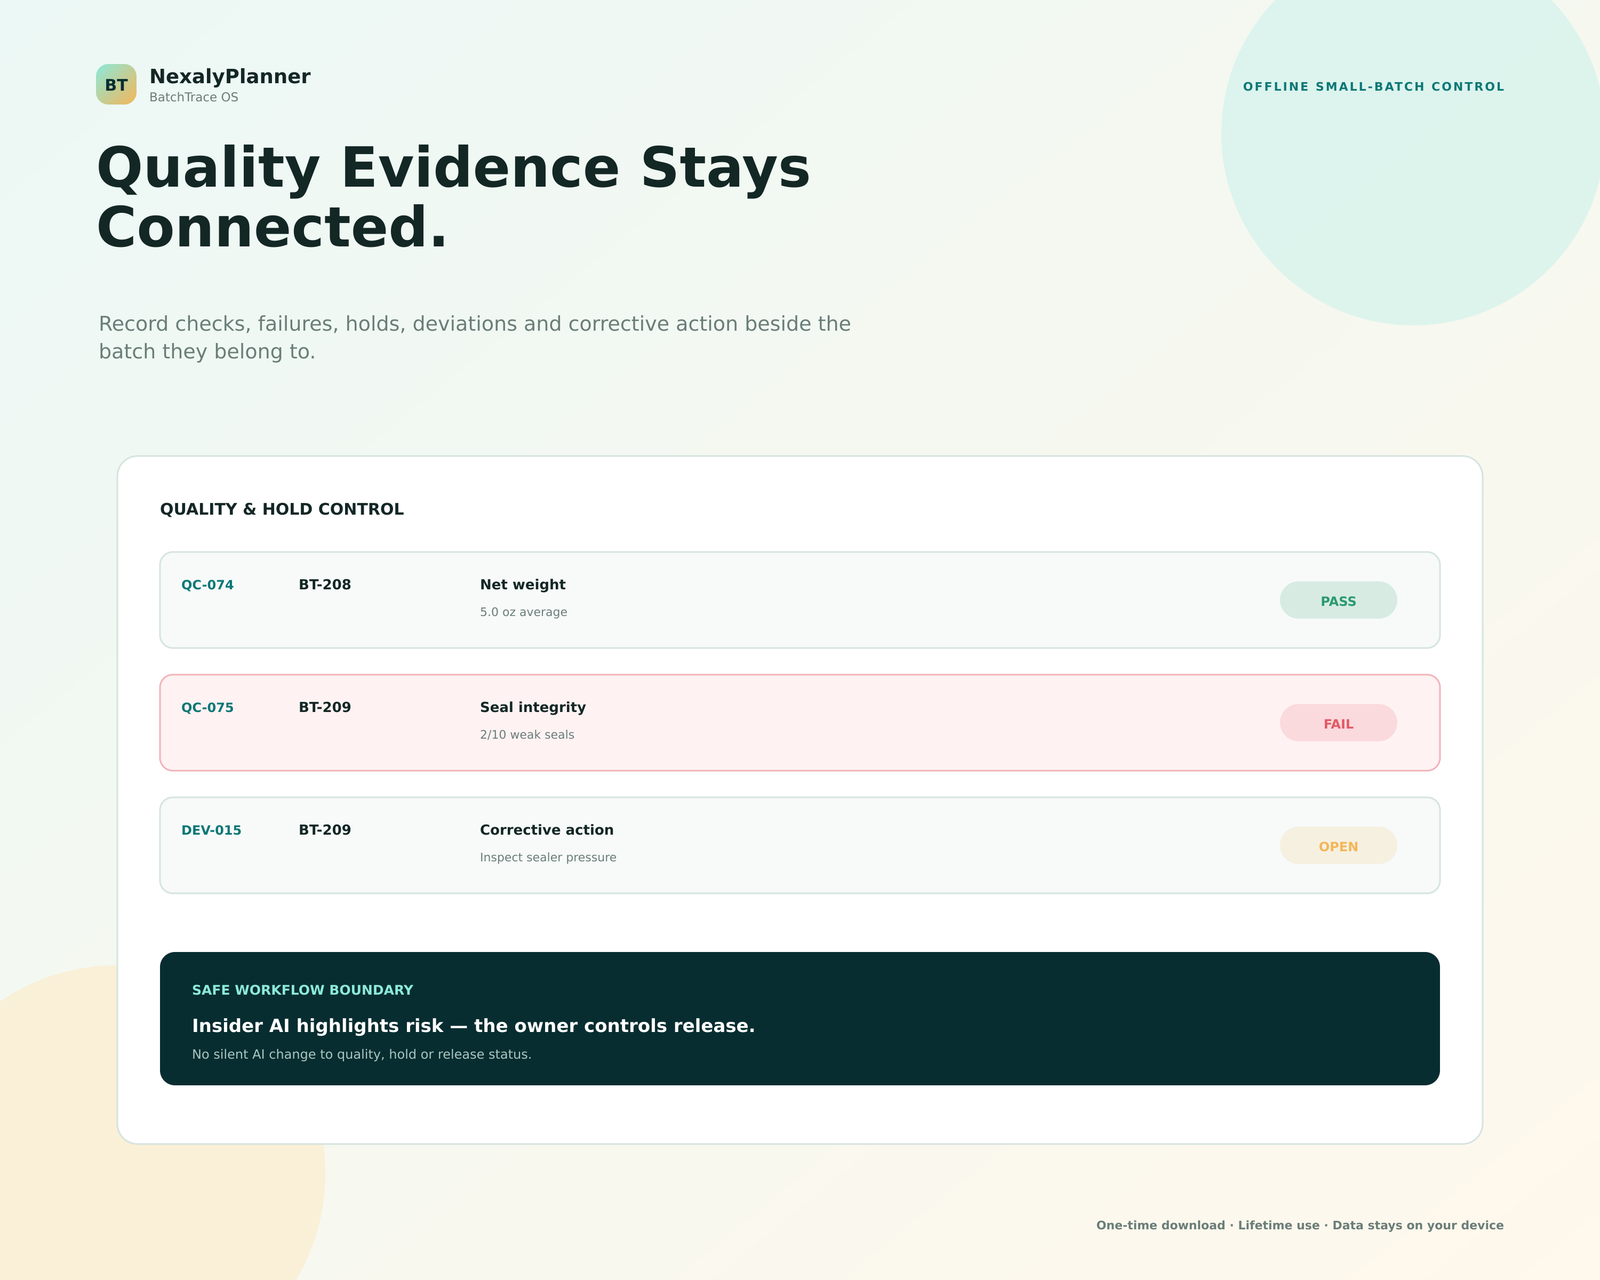The image size is (1600, 1280).
Task: Click the Corrective action title
Action: 547,830
